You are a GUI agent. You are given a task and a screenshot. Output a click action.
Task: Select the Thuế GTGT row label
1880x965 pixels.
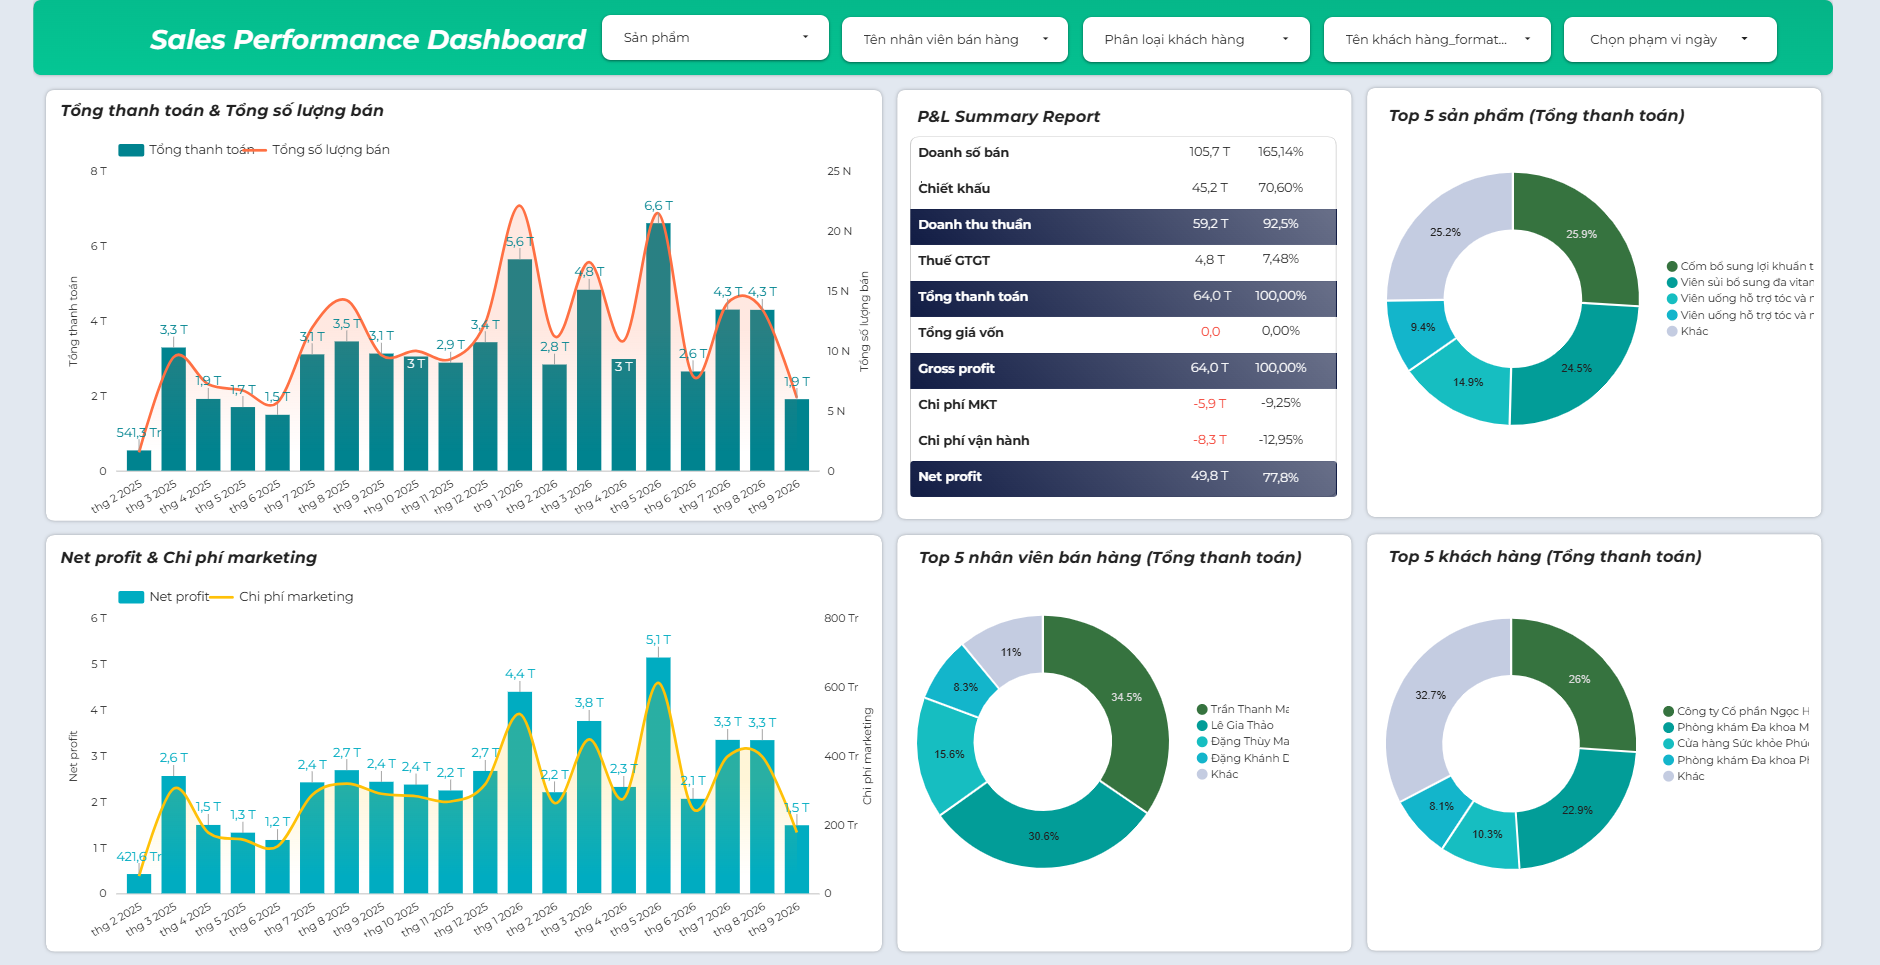pyautogui.click(x=954, y=260)
